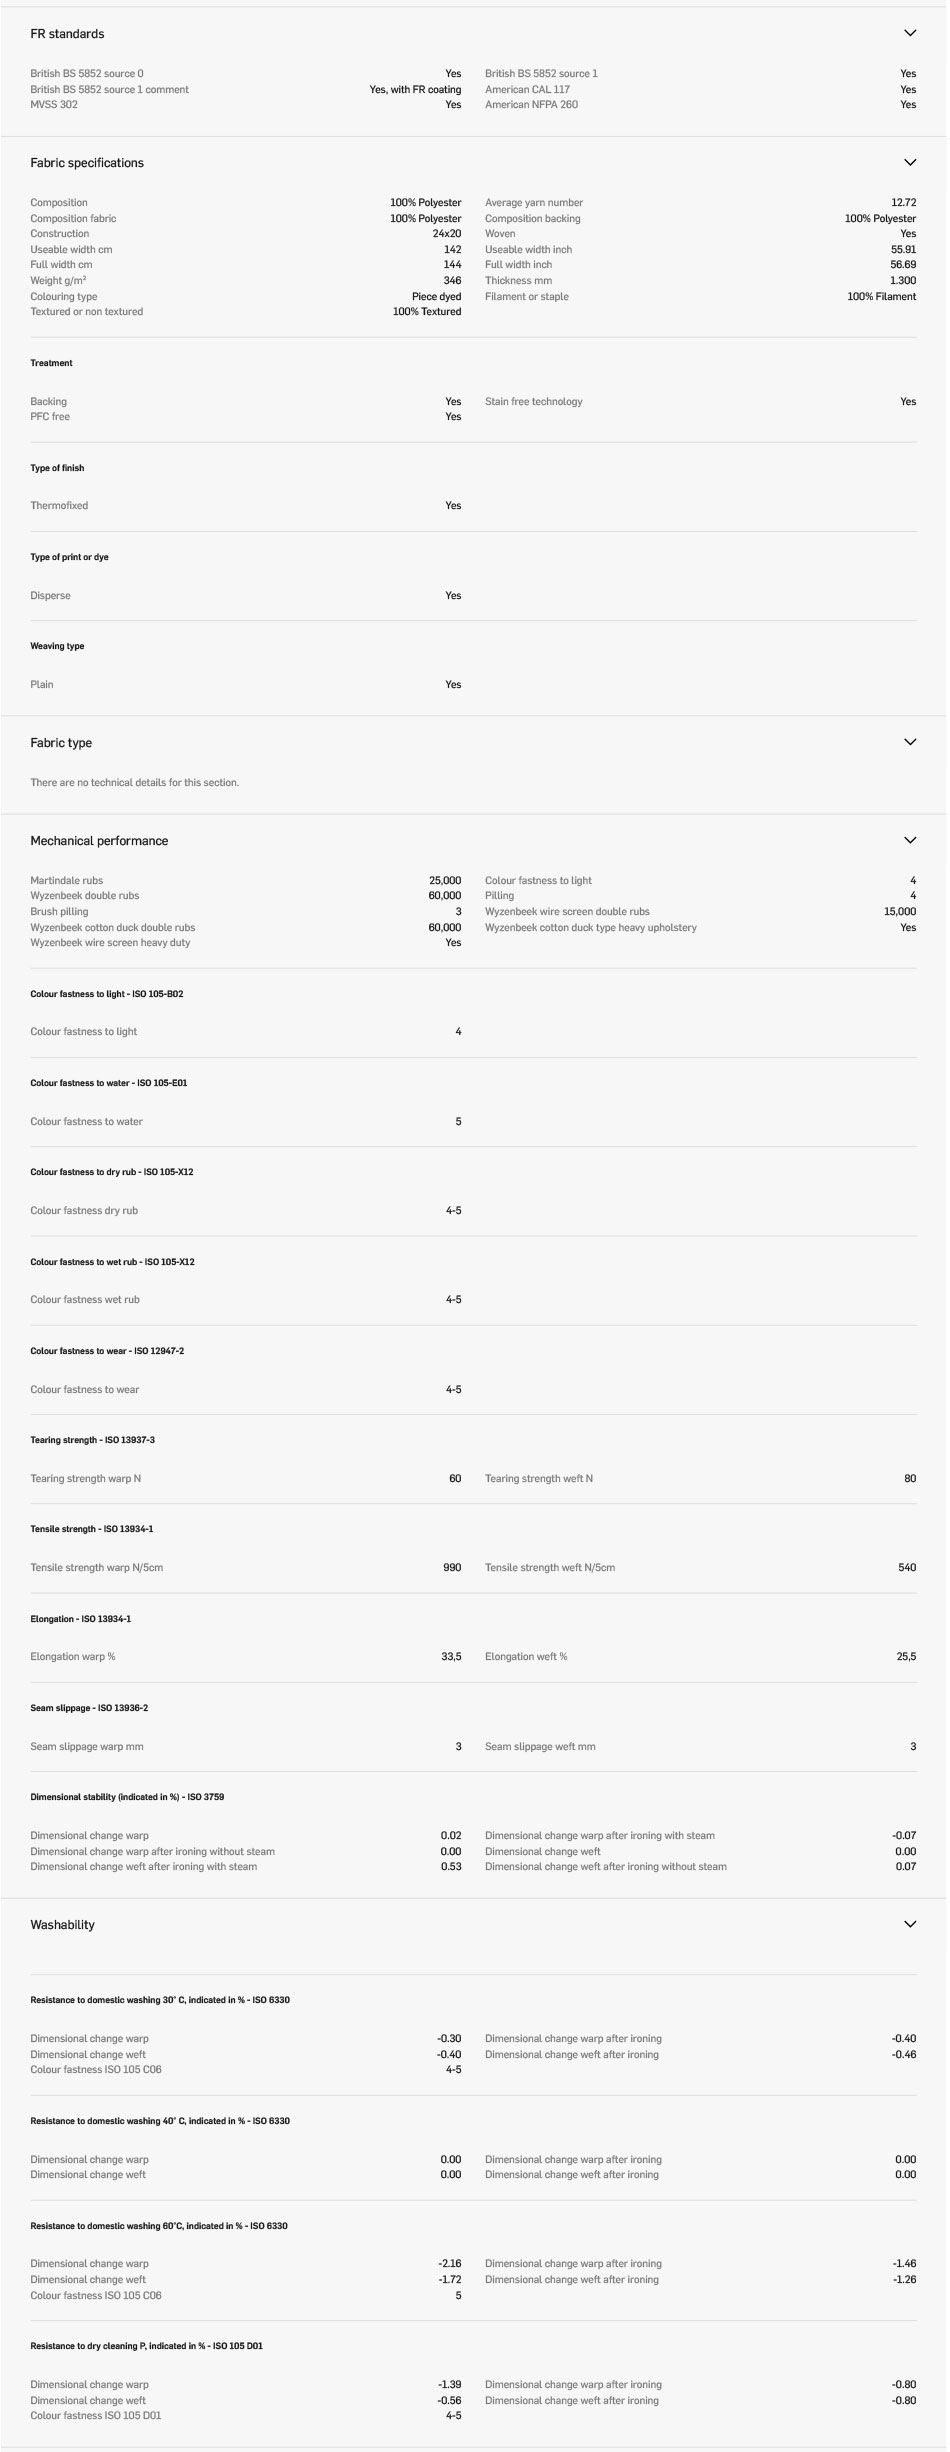This screenshot has width=950, height=2452.
Task: Collapse the FR standards section chevron
Action: pos(909,33)
